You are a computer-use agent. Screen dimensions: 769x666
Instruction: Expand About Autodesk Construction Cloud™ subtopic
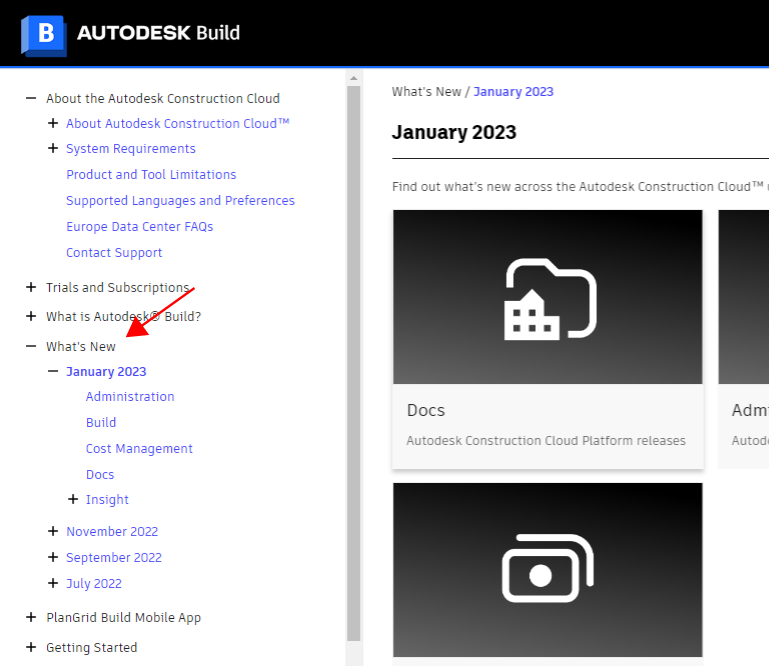tap(53, 123)
